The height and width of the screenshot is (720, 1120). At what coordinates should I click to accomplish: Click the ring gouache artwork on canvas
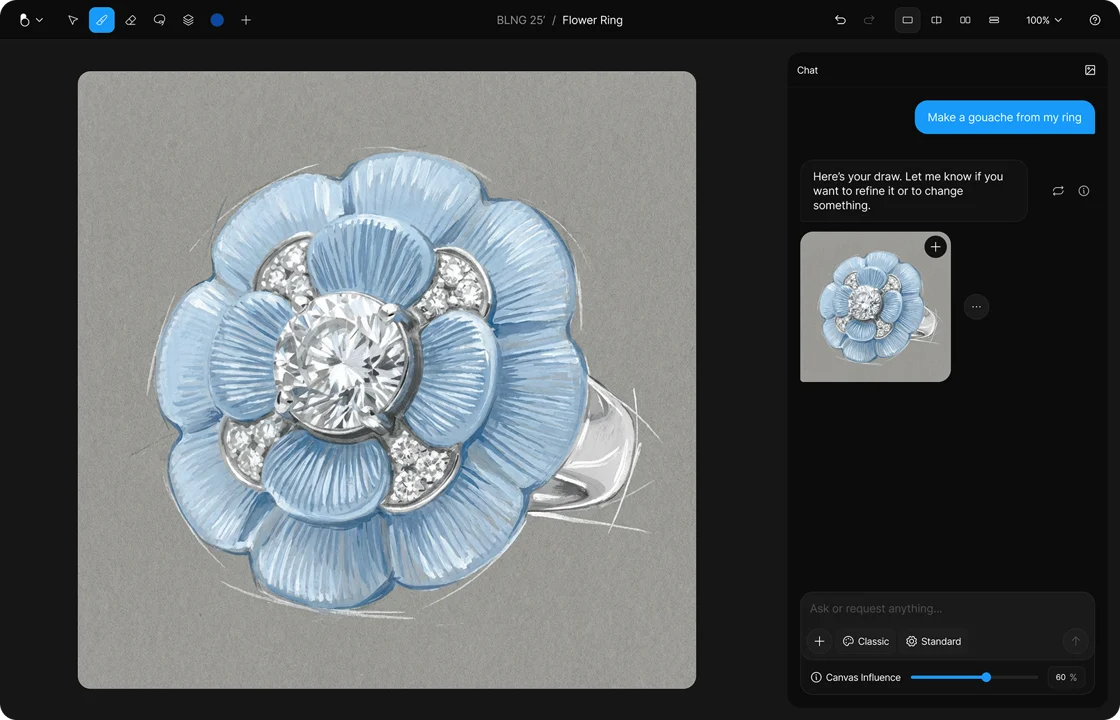386,379
